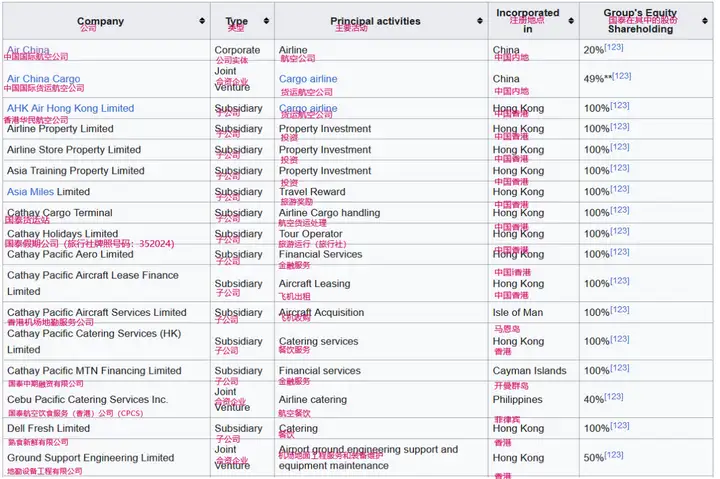Open reference [123] in MTN Financing Limited row

pyautogui.click(x=620, y=368)
